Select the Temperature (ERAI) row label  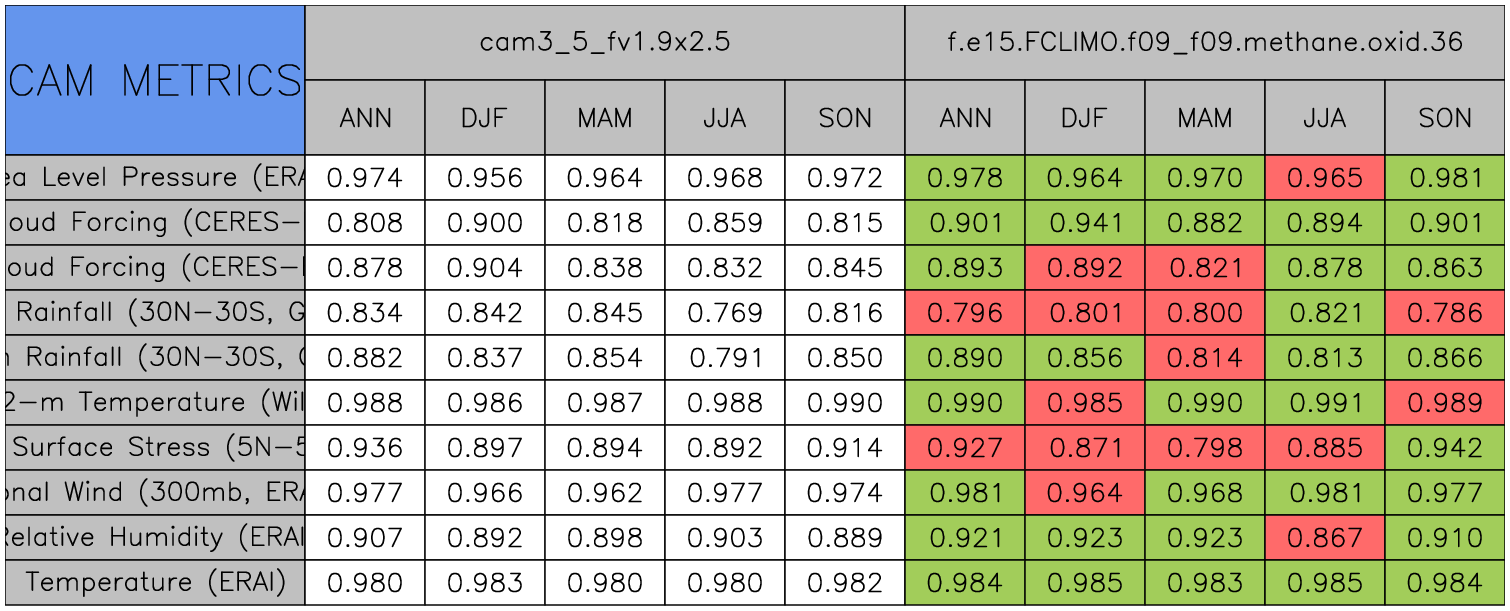click(155, 582)
